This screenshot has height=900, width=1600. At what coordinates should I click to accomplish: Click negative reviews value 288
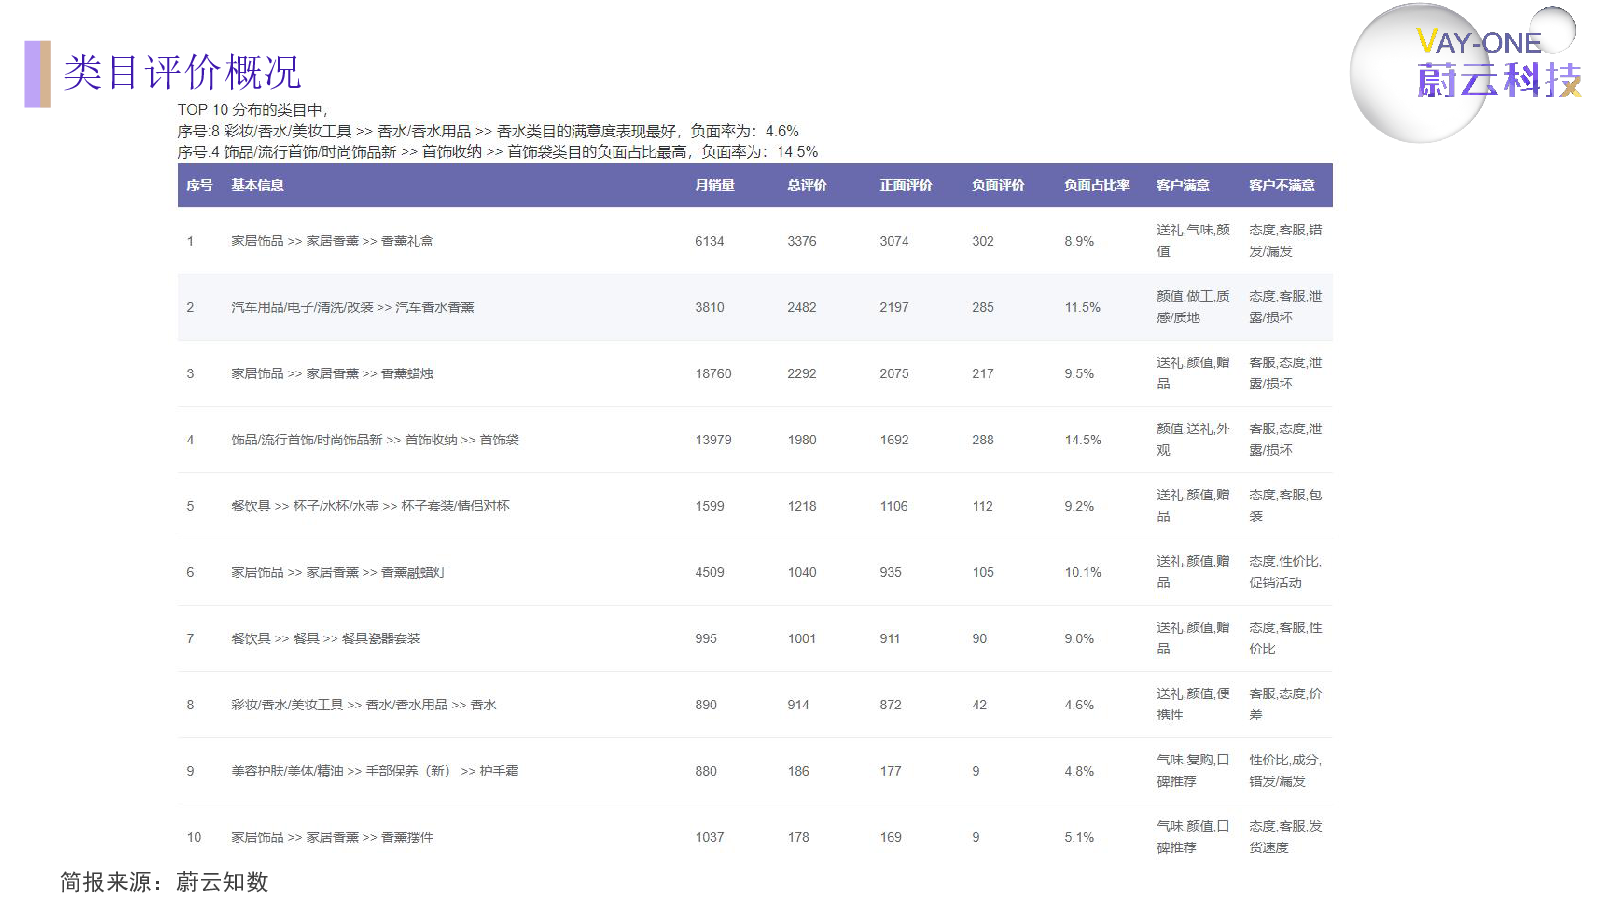[983, 440]
